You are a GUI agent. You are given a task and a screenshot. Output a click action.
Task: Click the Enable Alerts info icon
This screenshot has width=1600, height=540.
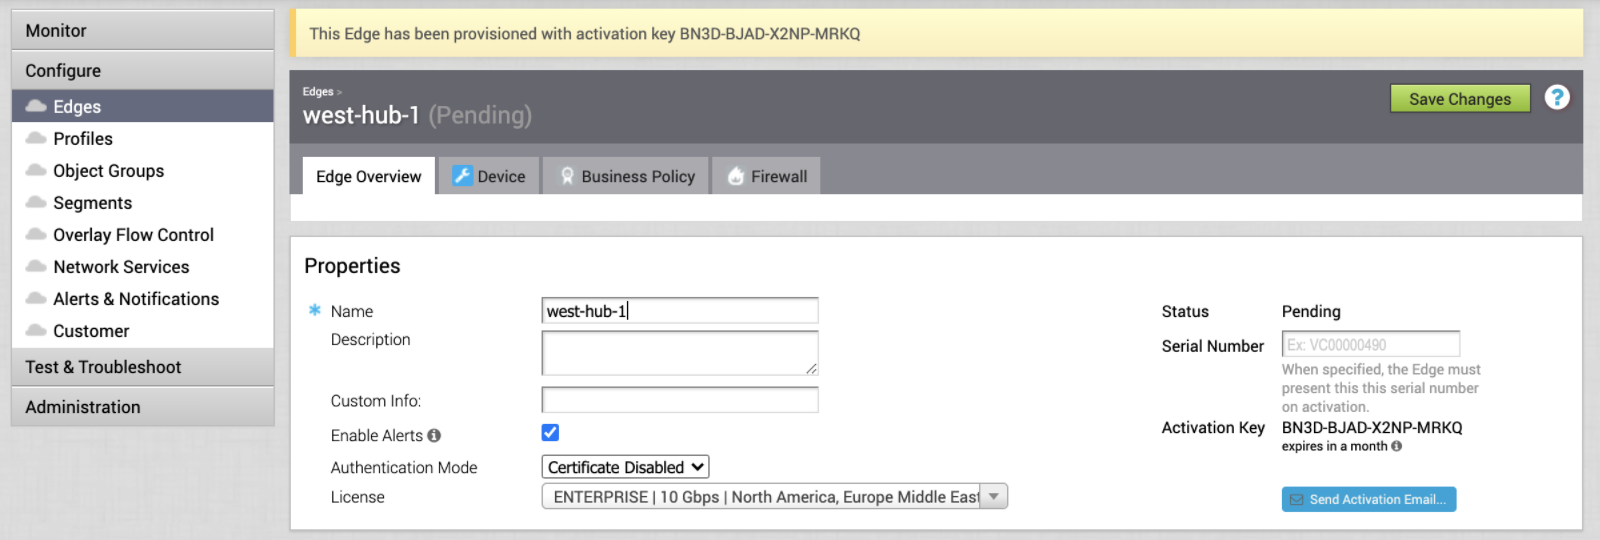tap(434, 436)
